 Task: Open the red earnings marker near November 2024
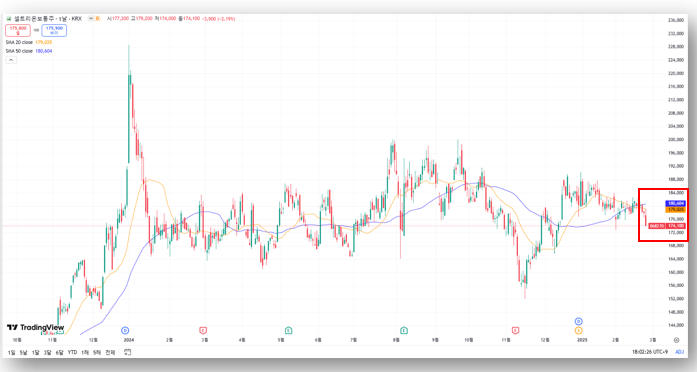click(515, 330)
